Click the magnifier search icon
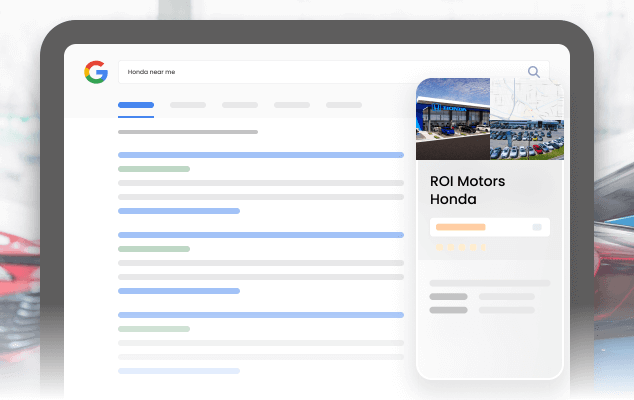 point(534,72)
